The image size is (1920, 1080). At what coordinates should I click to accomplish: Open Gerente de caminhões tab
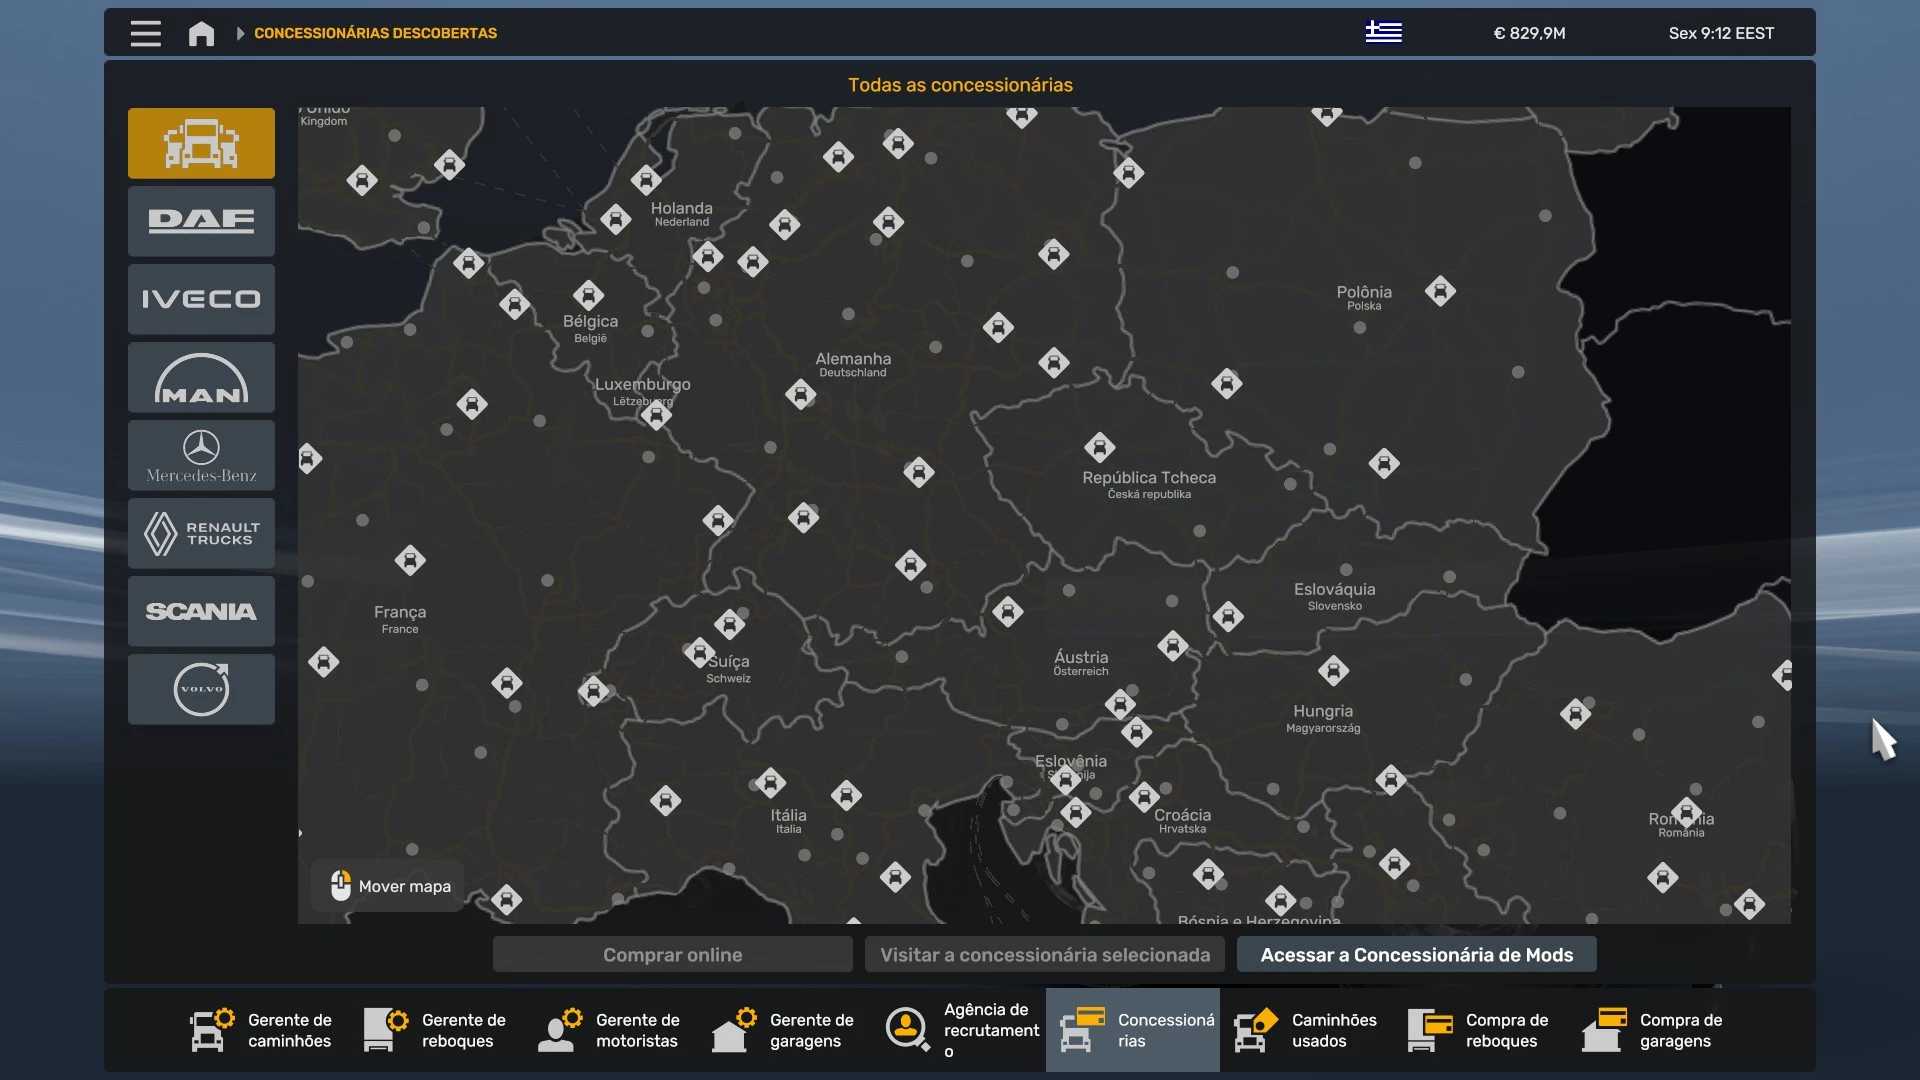(x=262, y=1030)
